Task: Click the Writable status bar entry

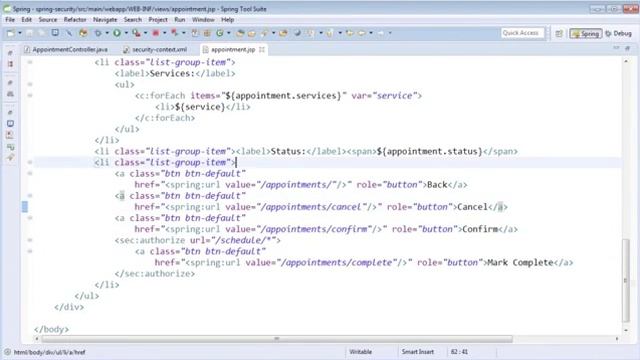Action: tap(360, 352)
